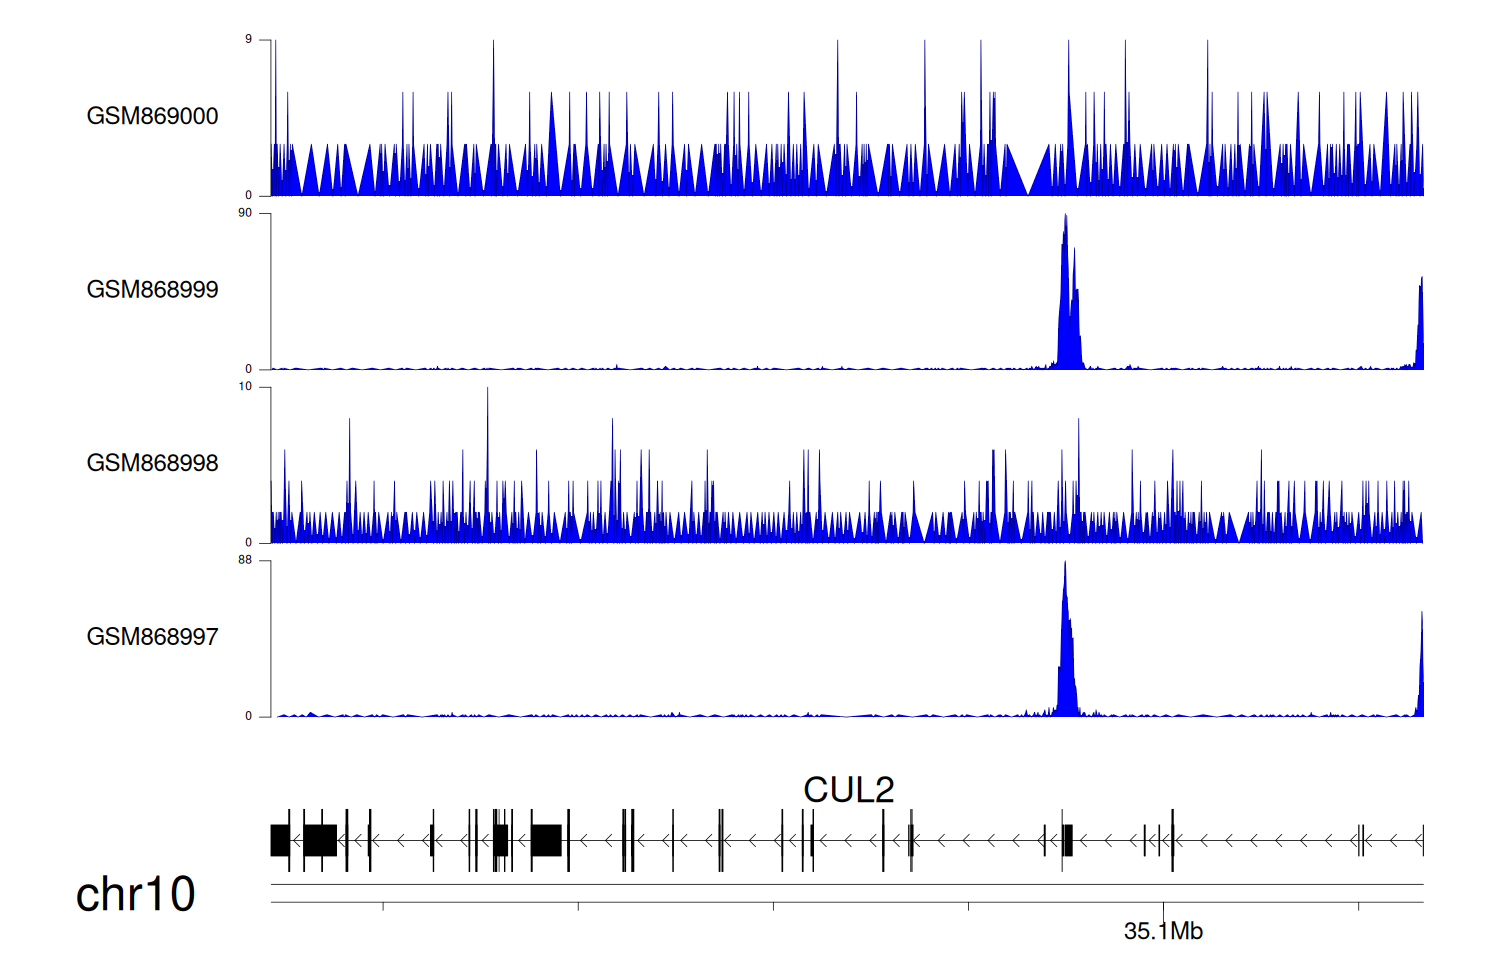Click the 35.1Mb axis position label
The image size is (1500, 980).
point(1163,931)
